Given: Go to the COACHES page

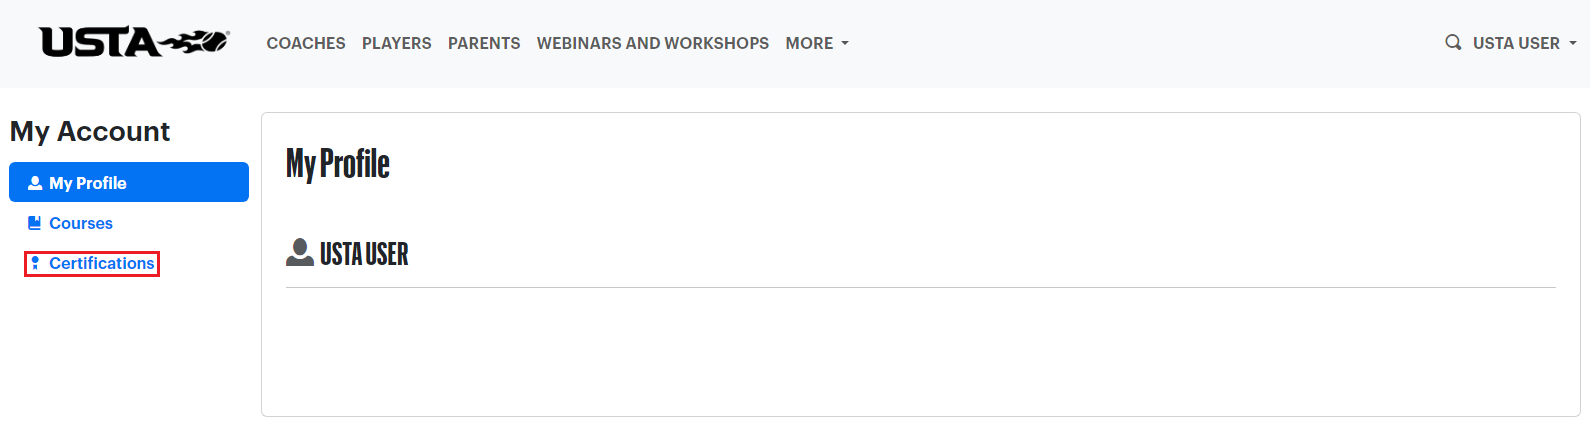Looking at the screenshot, I should tap(306, 43).
